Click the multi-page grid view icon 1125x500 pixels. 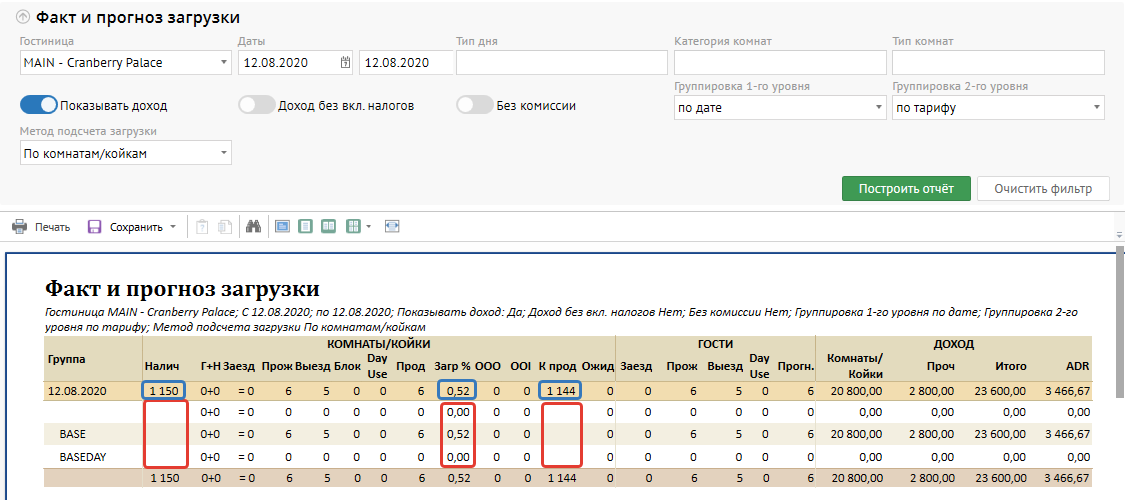353,227
